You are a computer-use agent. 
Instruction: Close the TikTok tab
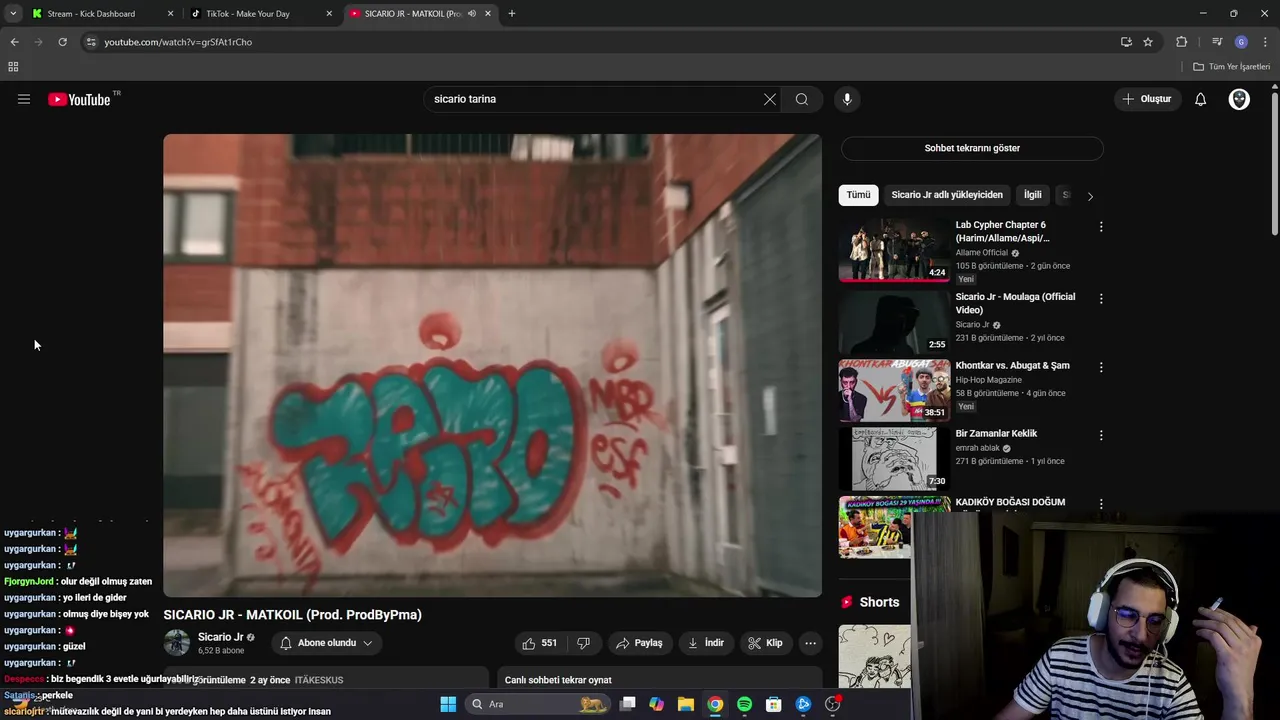point(329,14)
